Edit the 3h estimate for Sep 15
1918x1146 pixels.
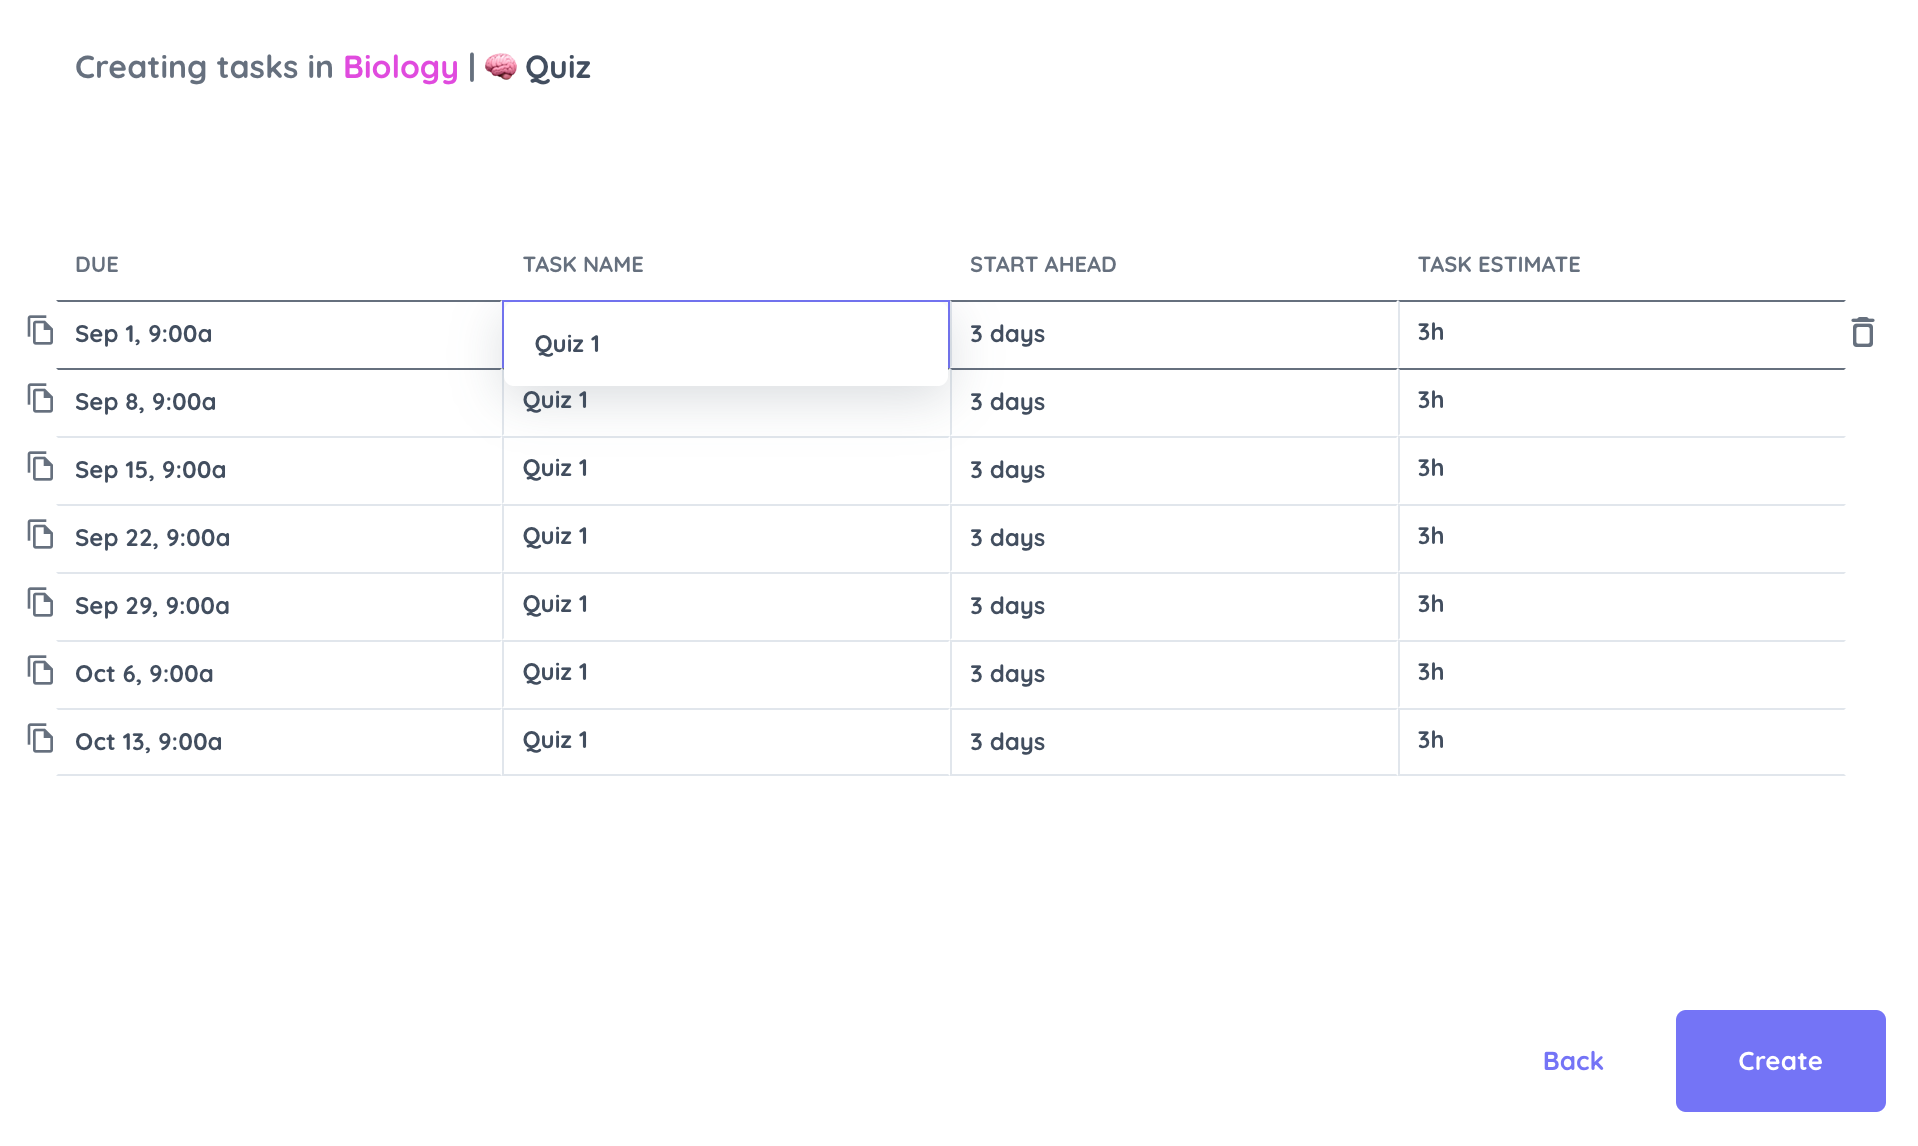[x=1622, y=470]
